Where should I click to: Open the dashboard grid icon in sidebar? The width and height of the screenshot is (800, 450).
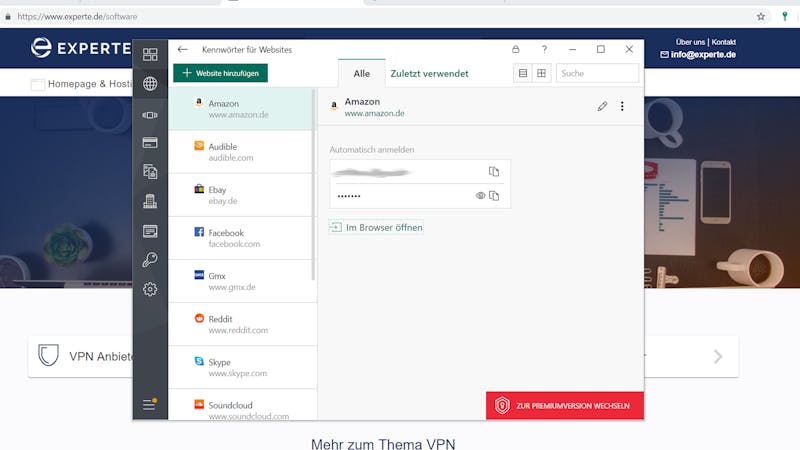(x=150, y=55)
